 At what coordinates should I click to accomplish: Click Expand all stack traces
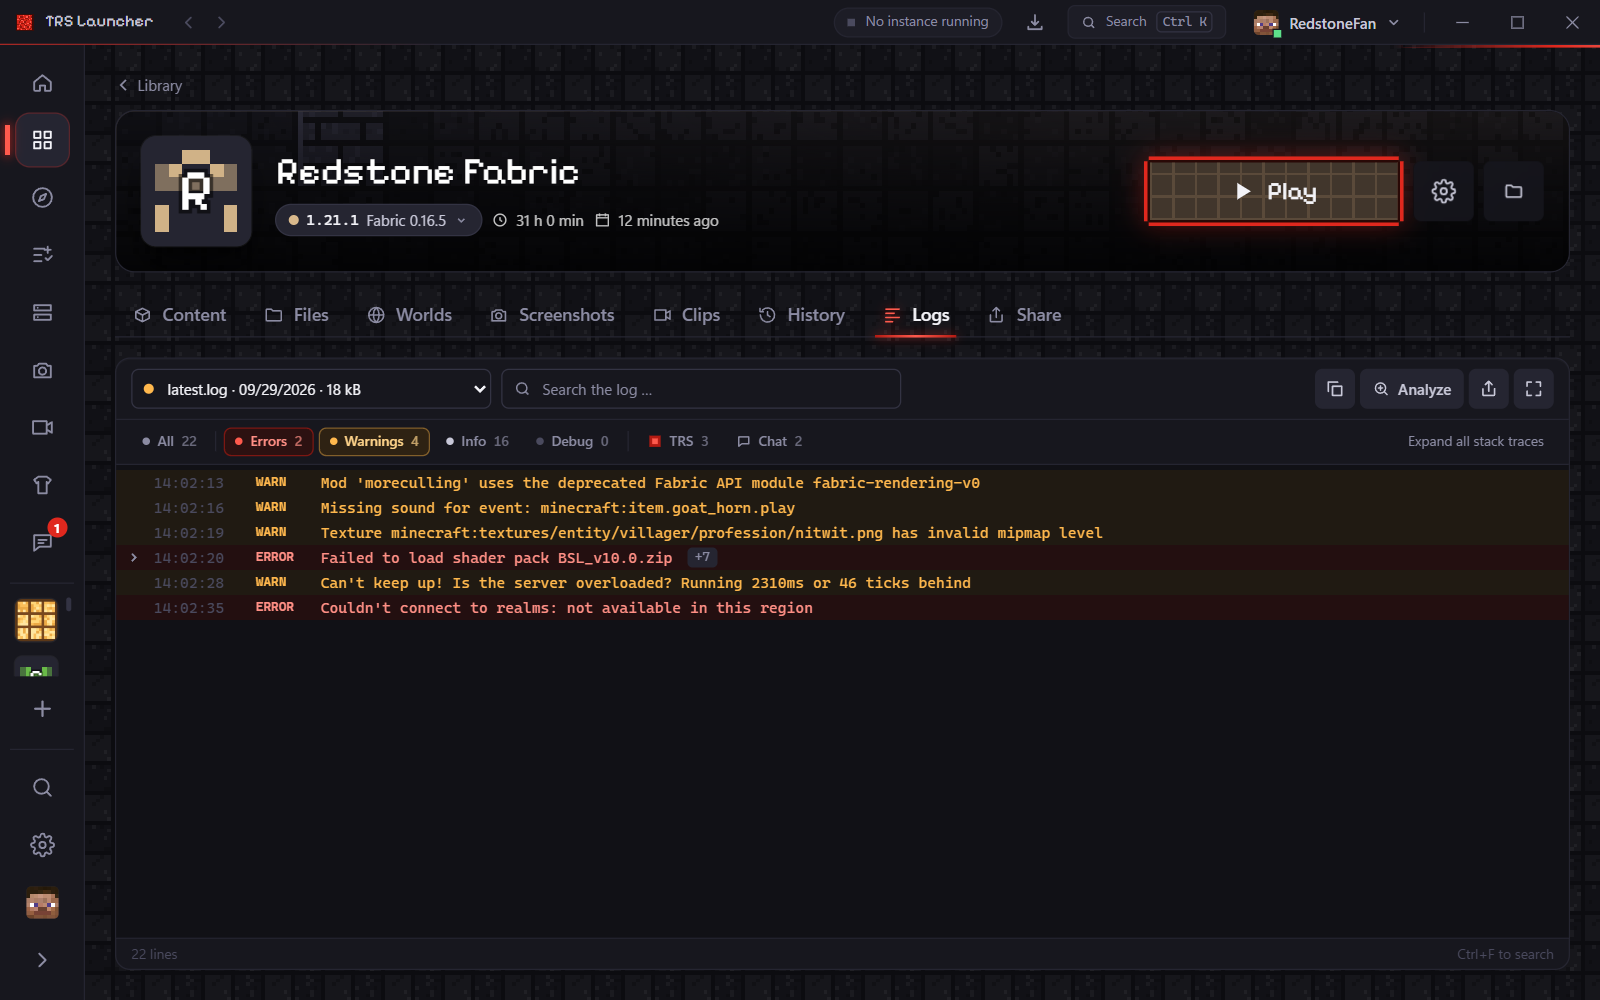[x=1475, y=441]
